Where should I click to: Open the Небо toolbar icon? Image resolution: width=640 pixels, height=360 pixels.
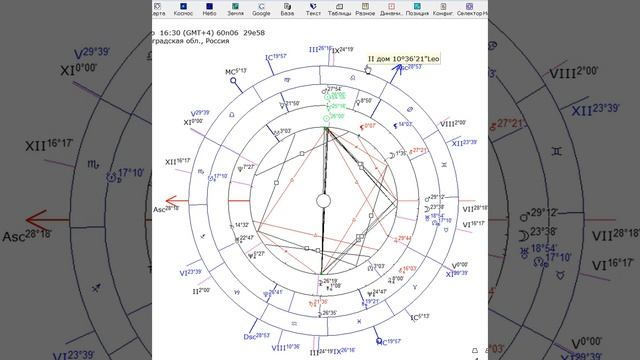click(209, 9)
